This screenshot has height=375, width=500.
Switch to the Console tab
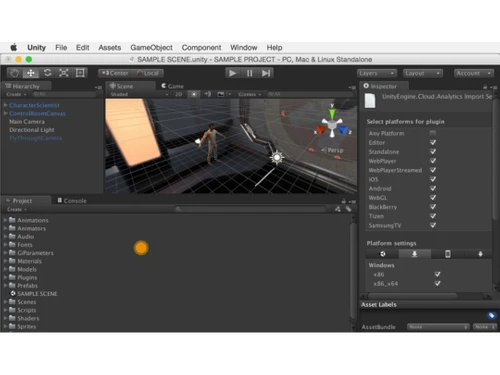coord(72,201)
